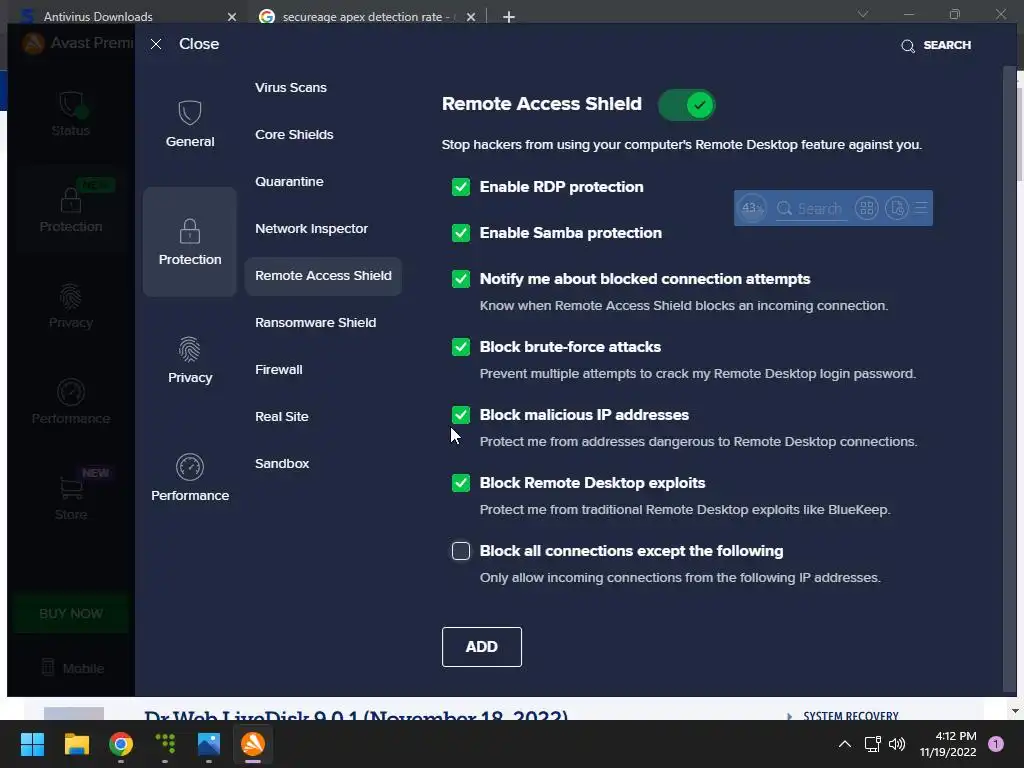Click the ADD button
This screenshot has height=768, width=1024.
click(482, 647)
